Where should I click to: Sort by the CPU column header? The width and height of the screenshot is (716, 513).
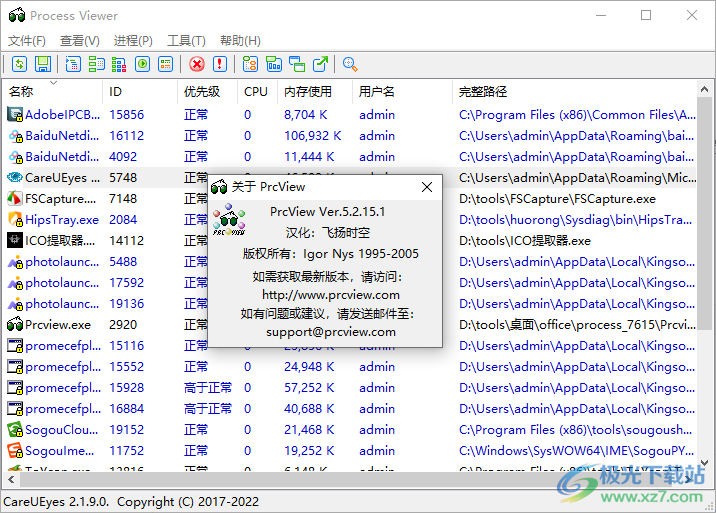(258, 91)
